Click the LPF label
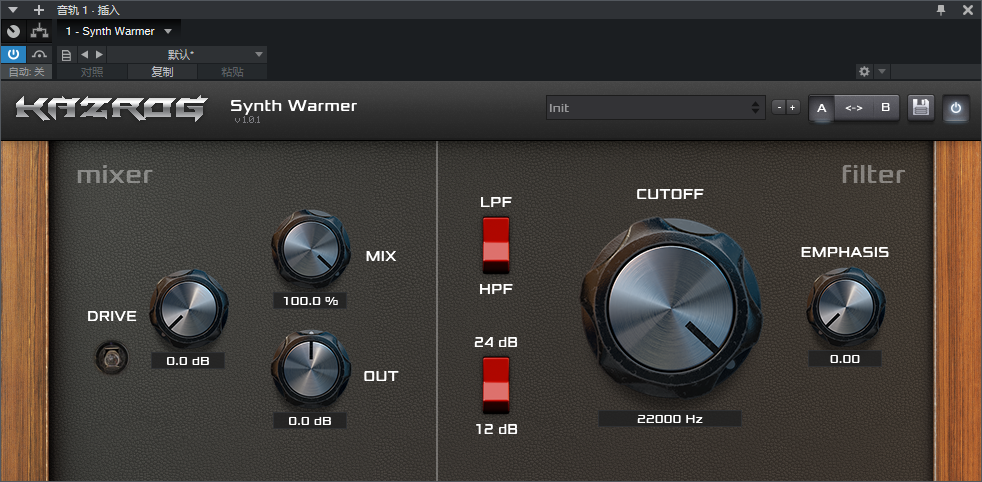982x482 pixels. pyautogui.click(x=496, y=202)
